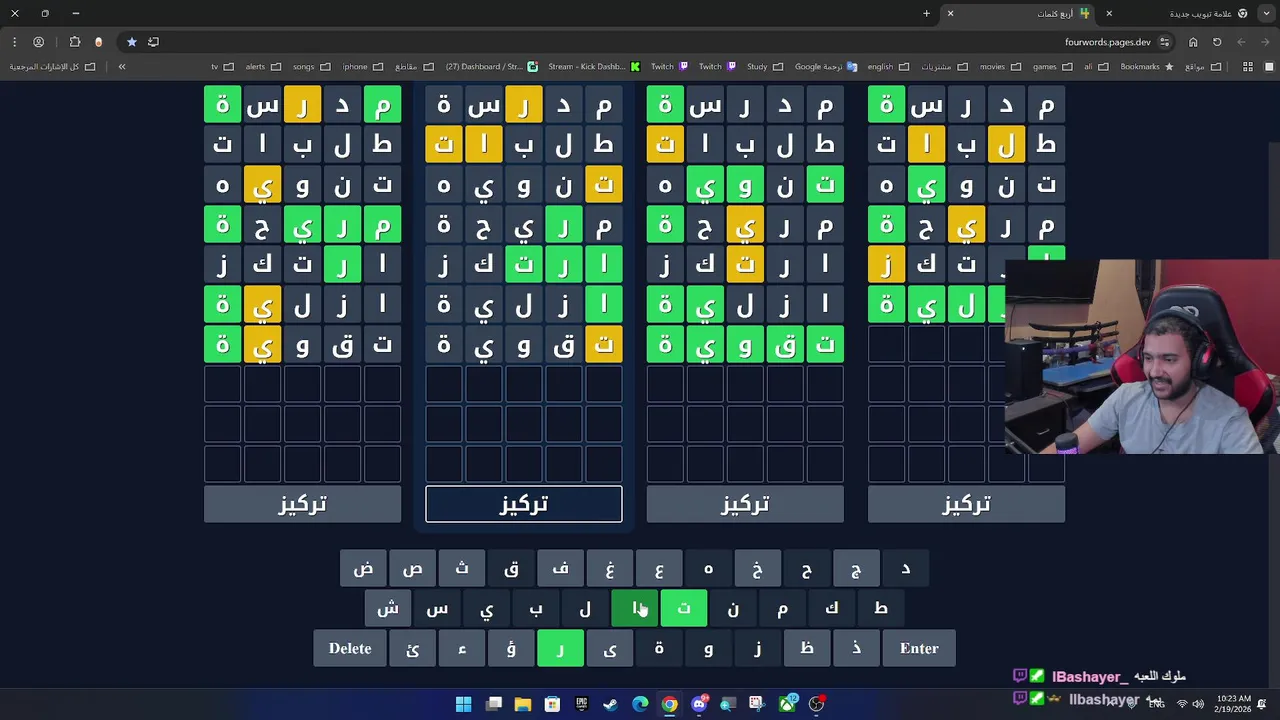This screenshot has width=1280, height=720.
Task: Open the Stream - Kick Dashboard bookmark
Action: click(594, 67)
